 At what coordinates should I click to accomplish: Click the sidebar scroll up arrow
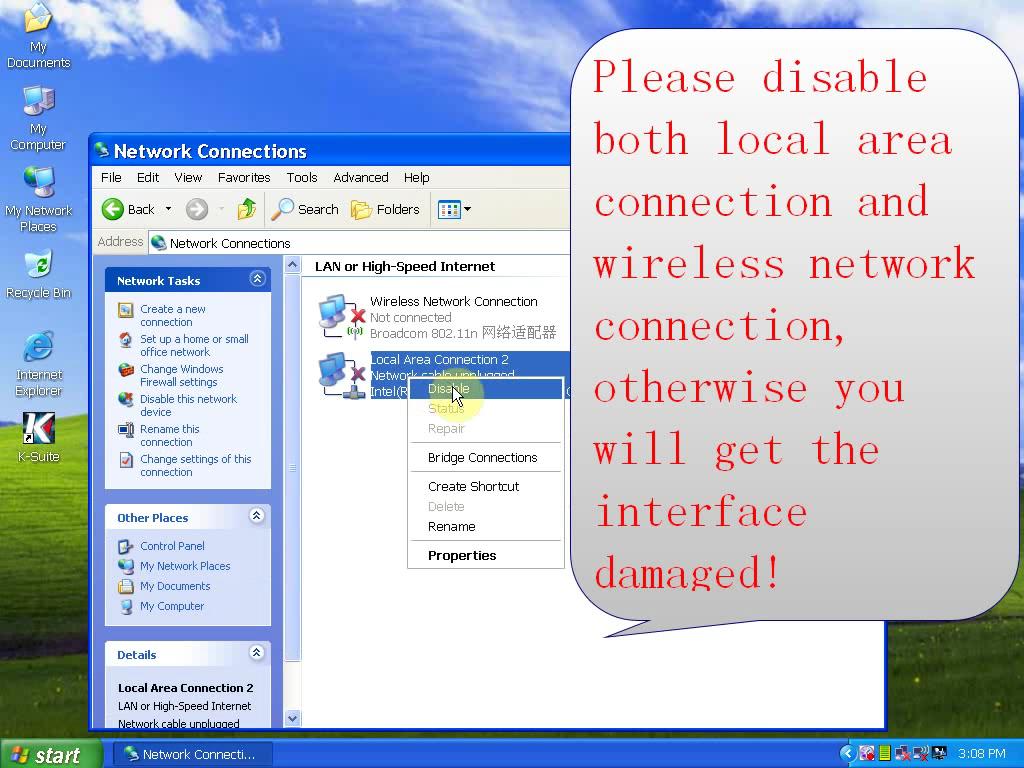[293, 265]
